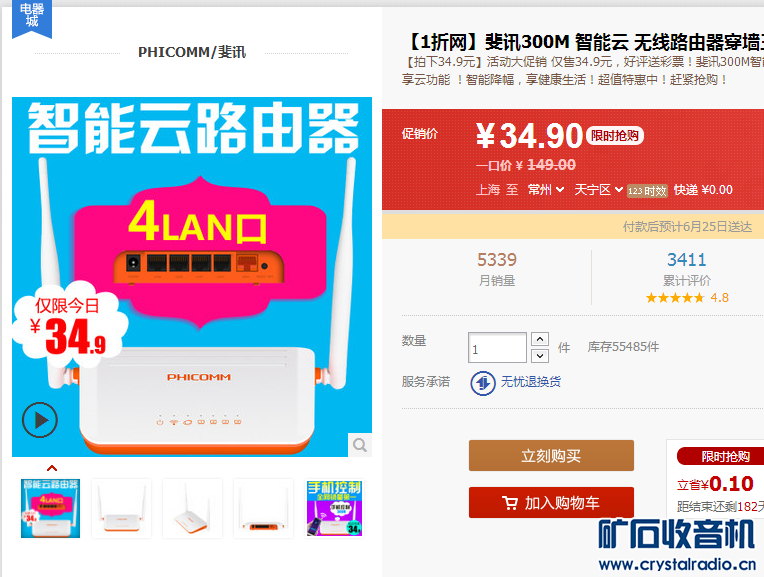This screenshot has height=577, width=764.
Task: Click the 限时抢购 tag beside the price
Action: coord(614,135)
